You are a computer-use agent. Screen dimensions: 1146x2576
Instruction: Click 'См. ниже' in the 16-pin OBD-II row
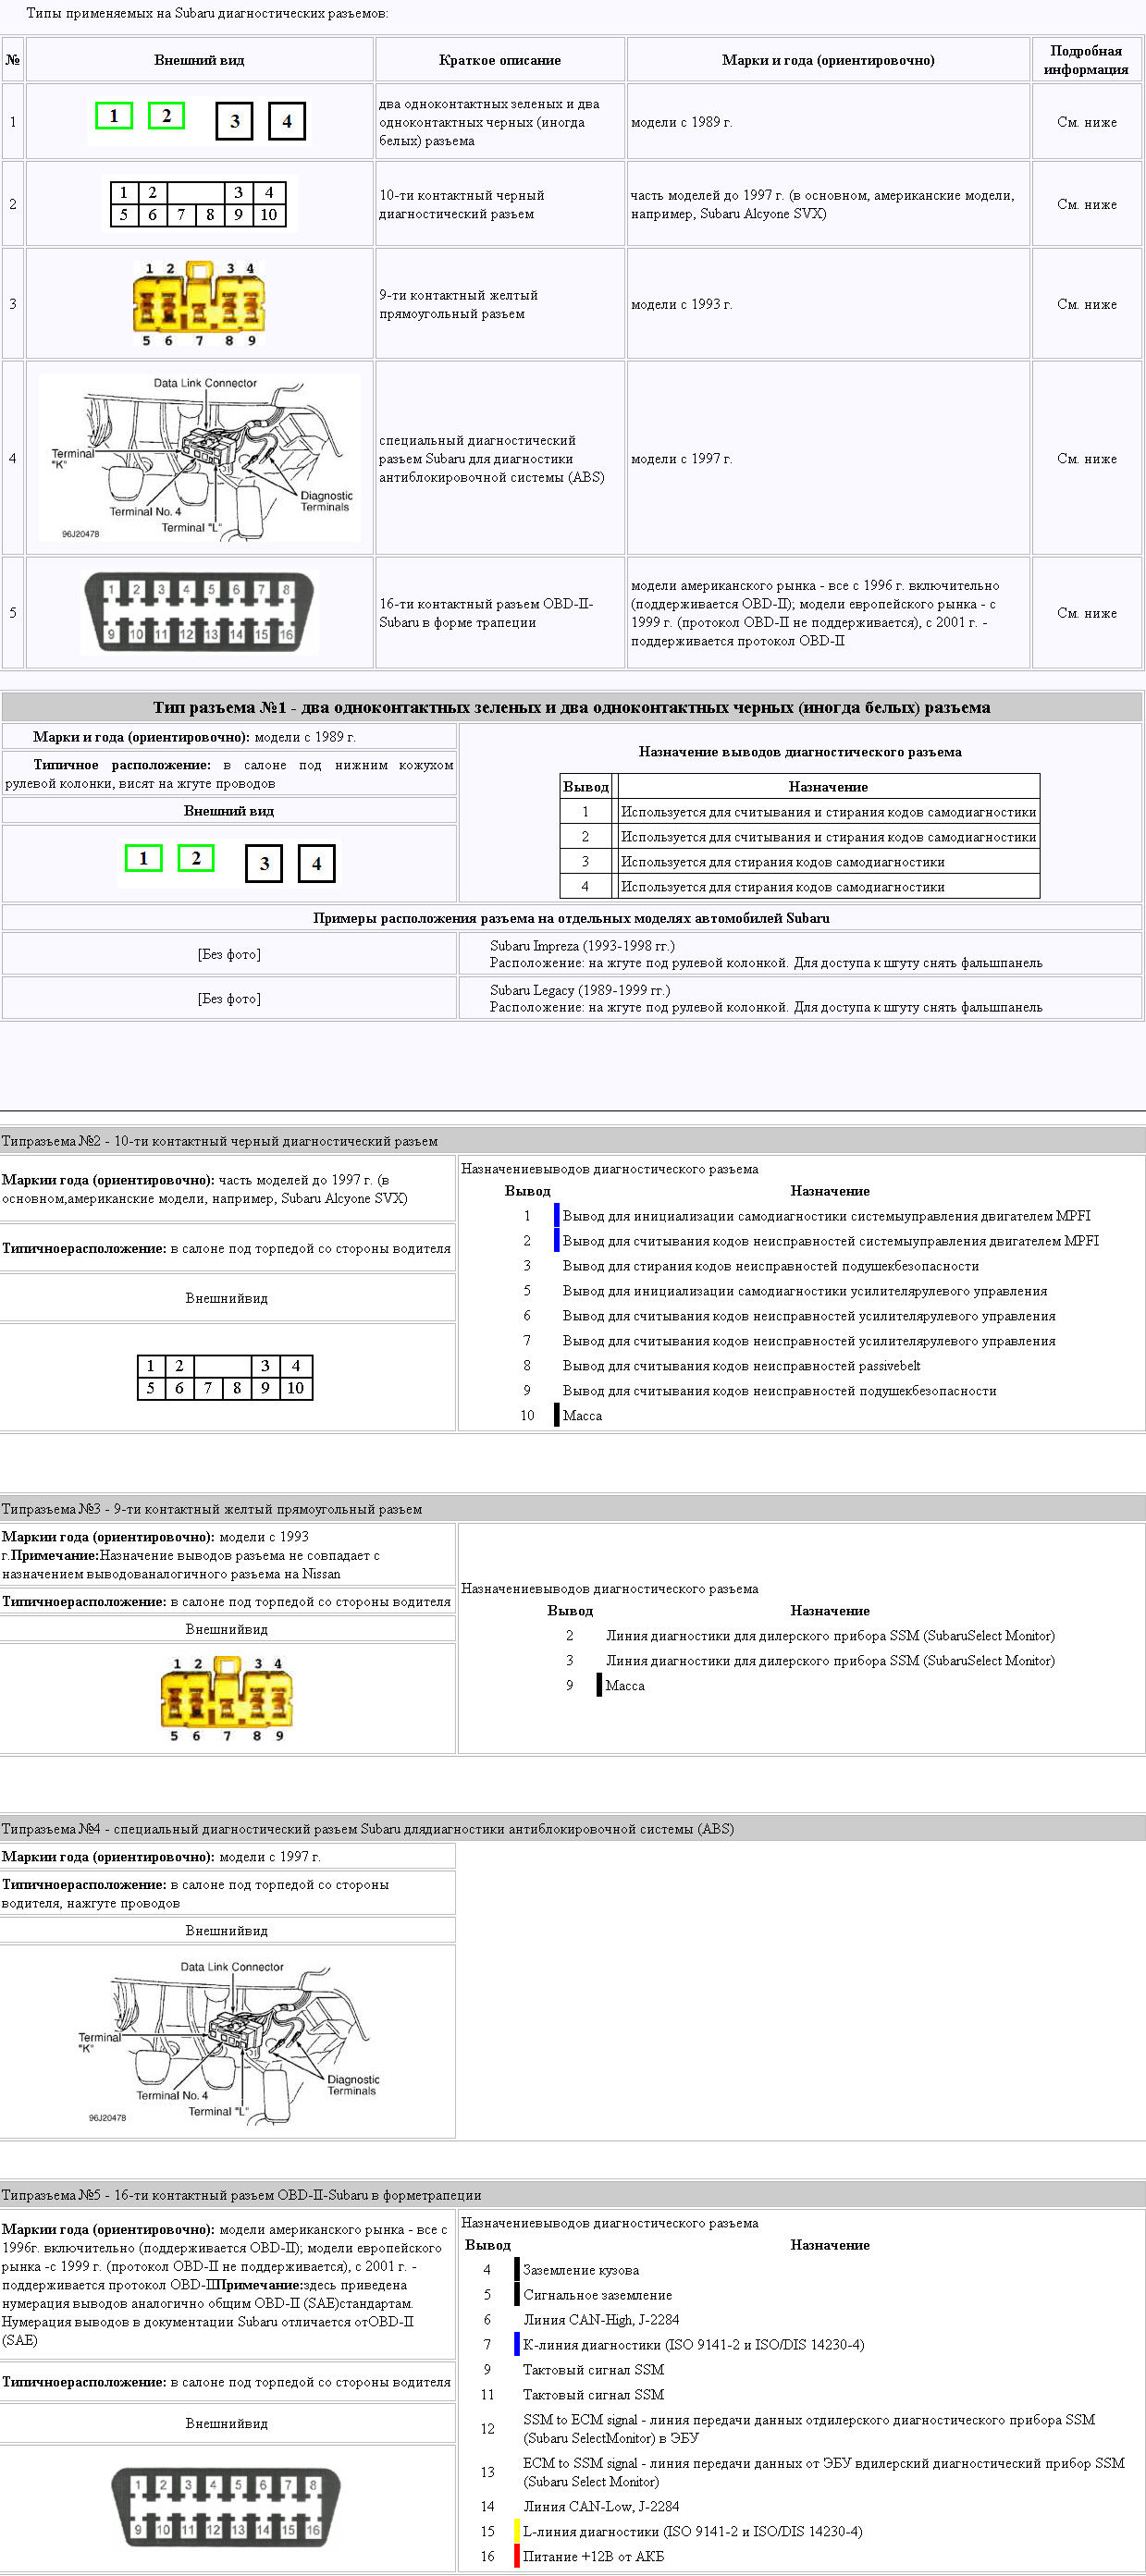coord(1087,613)
